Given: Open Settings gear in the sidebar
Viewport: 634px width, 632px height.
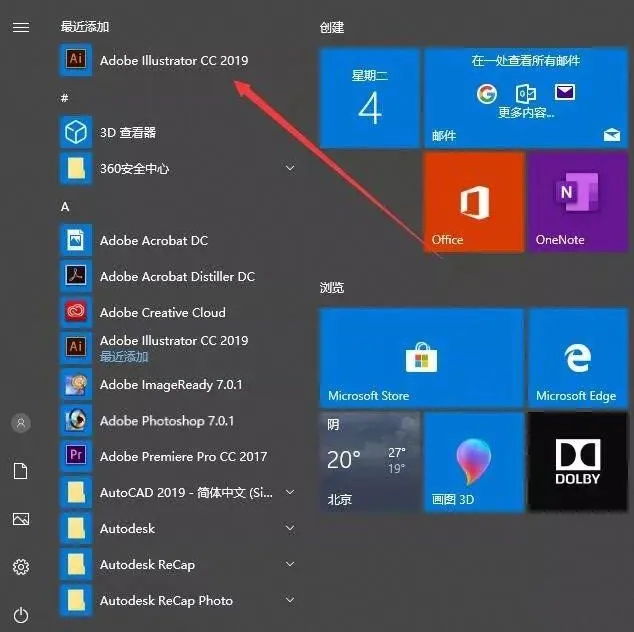Looking at the screenshot, I should point(21,567).
